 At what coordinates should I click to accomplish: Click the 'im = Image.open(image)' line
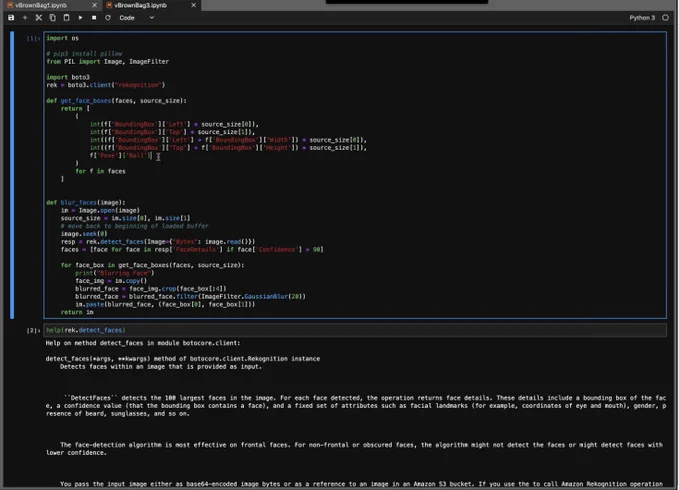100,210
